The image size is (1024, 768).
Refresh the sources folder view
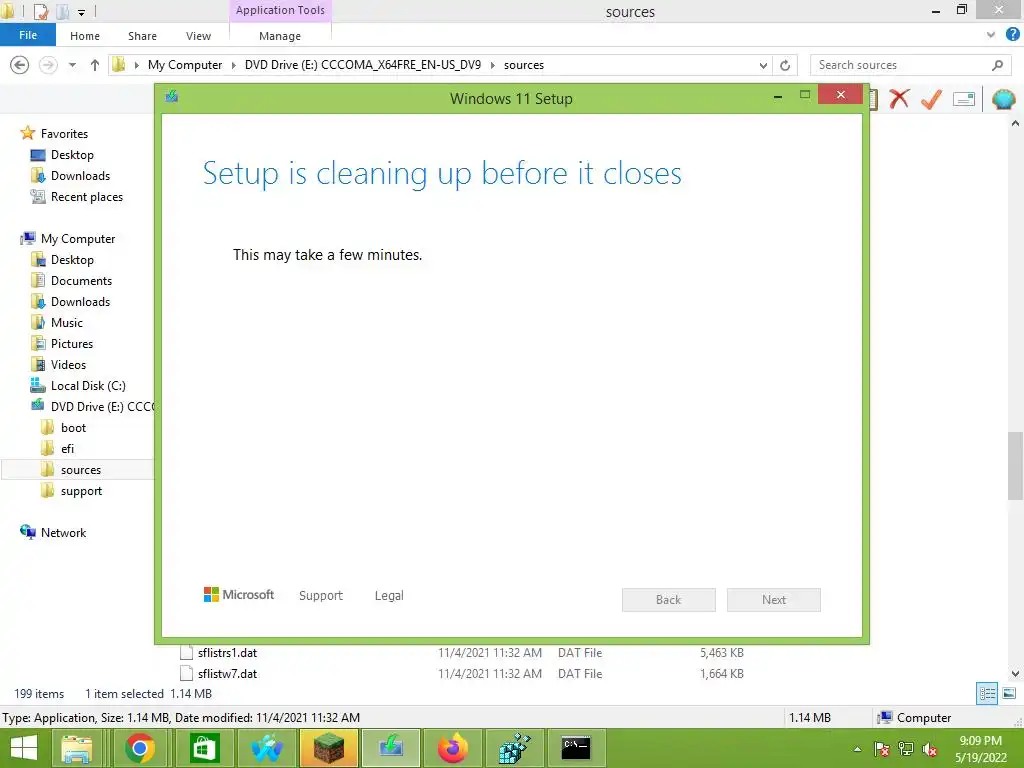pyautogui.click(x=785, y=65)
